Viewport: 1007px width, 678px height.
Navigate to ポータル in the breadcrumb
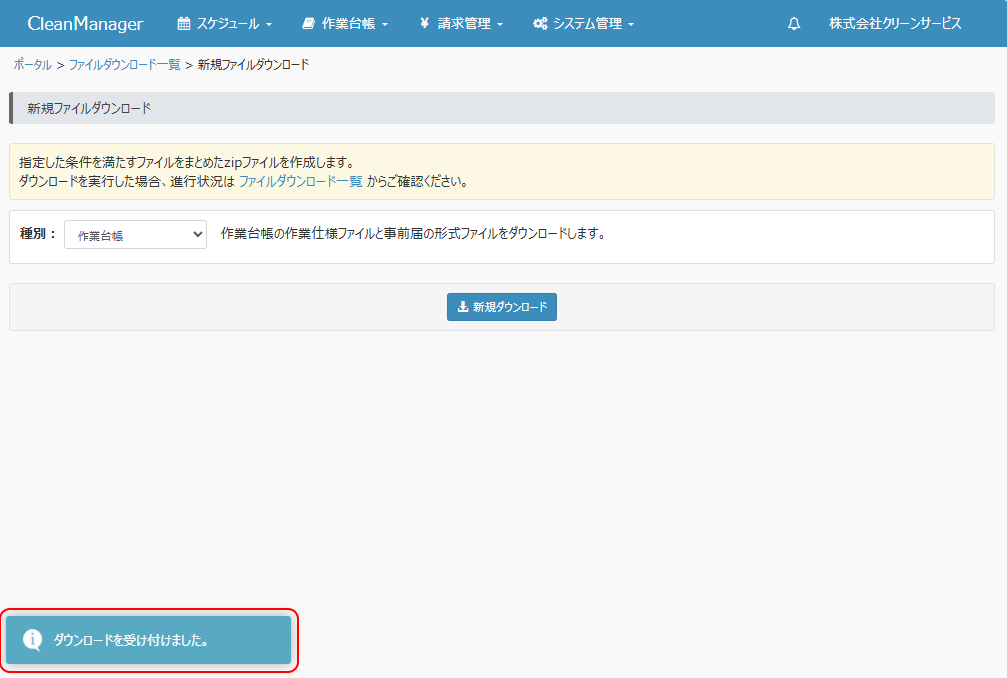pos(32,64)
